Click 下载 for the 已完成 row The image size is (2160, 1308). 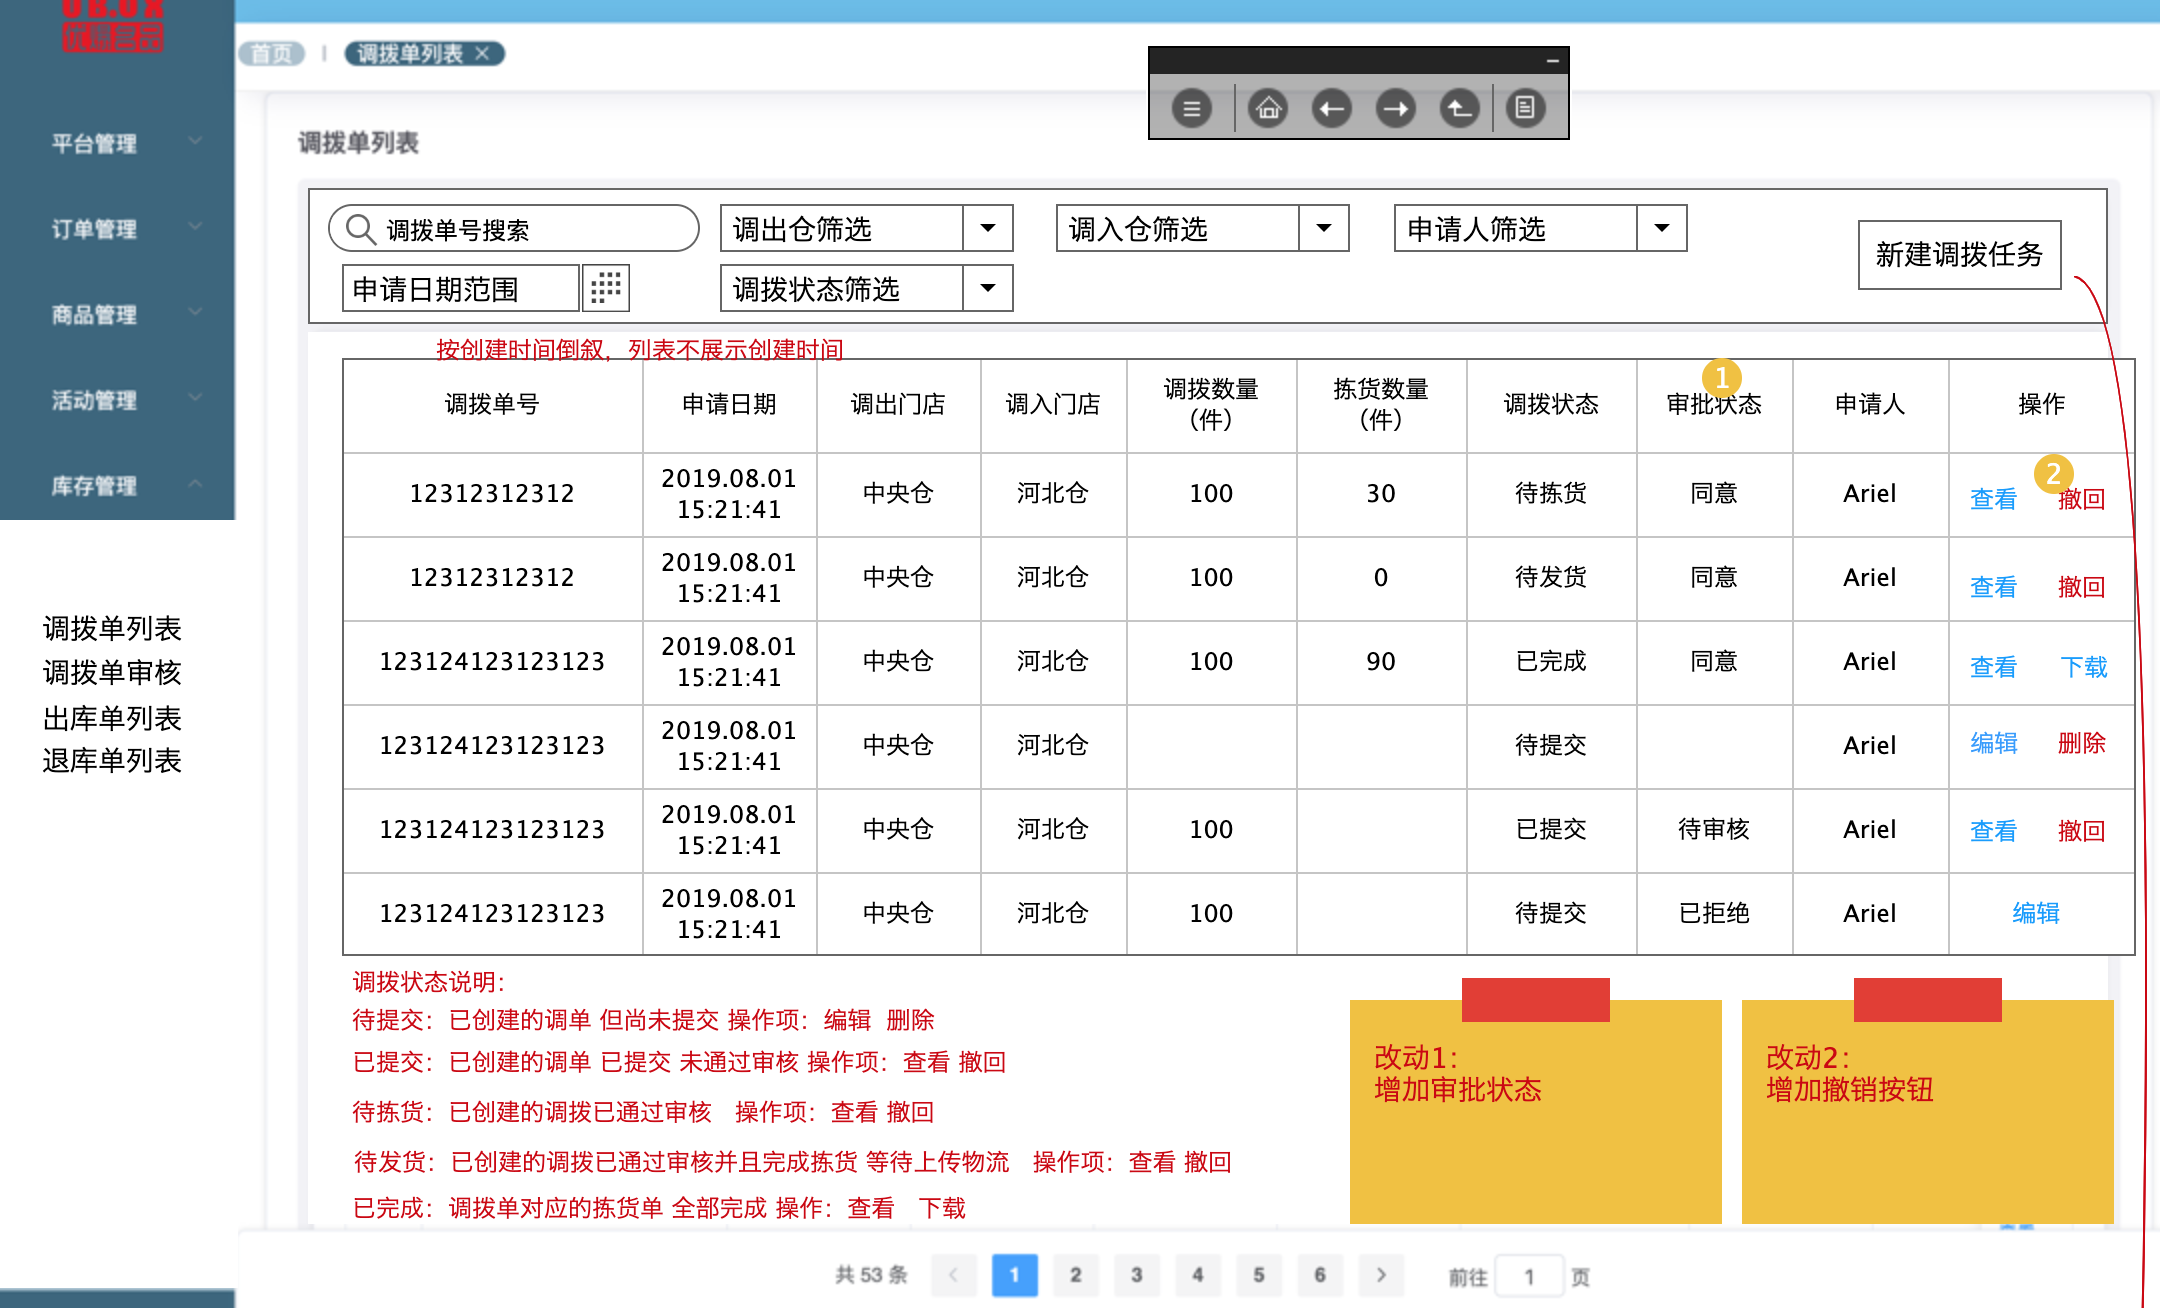pyautogui.click(x=2084, y=667)
